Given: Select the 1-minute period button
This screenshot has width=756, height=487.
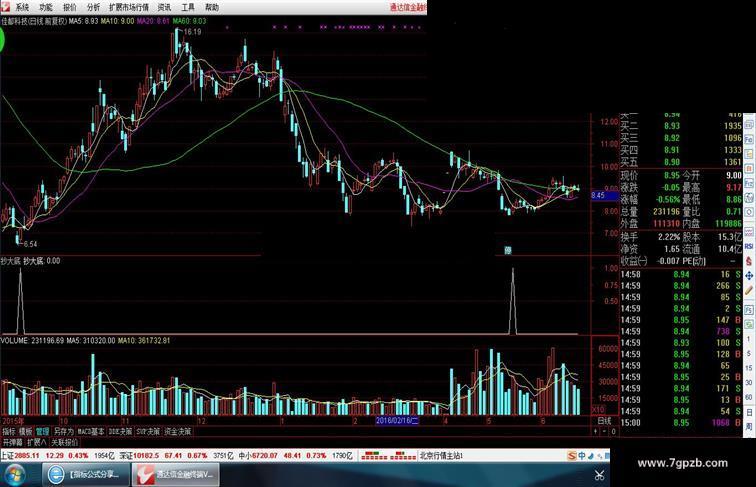Looking at the screenshot, I should click(749, 339).
